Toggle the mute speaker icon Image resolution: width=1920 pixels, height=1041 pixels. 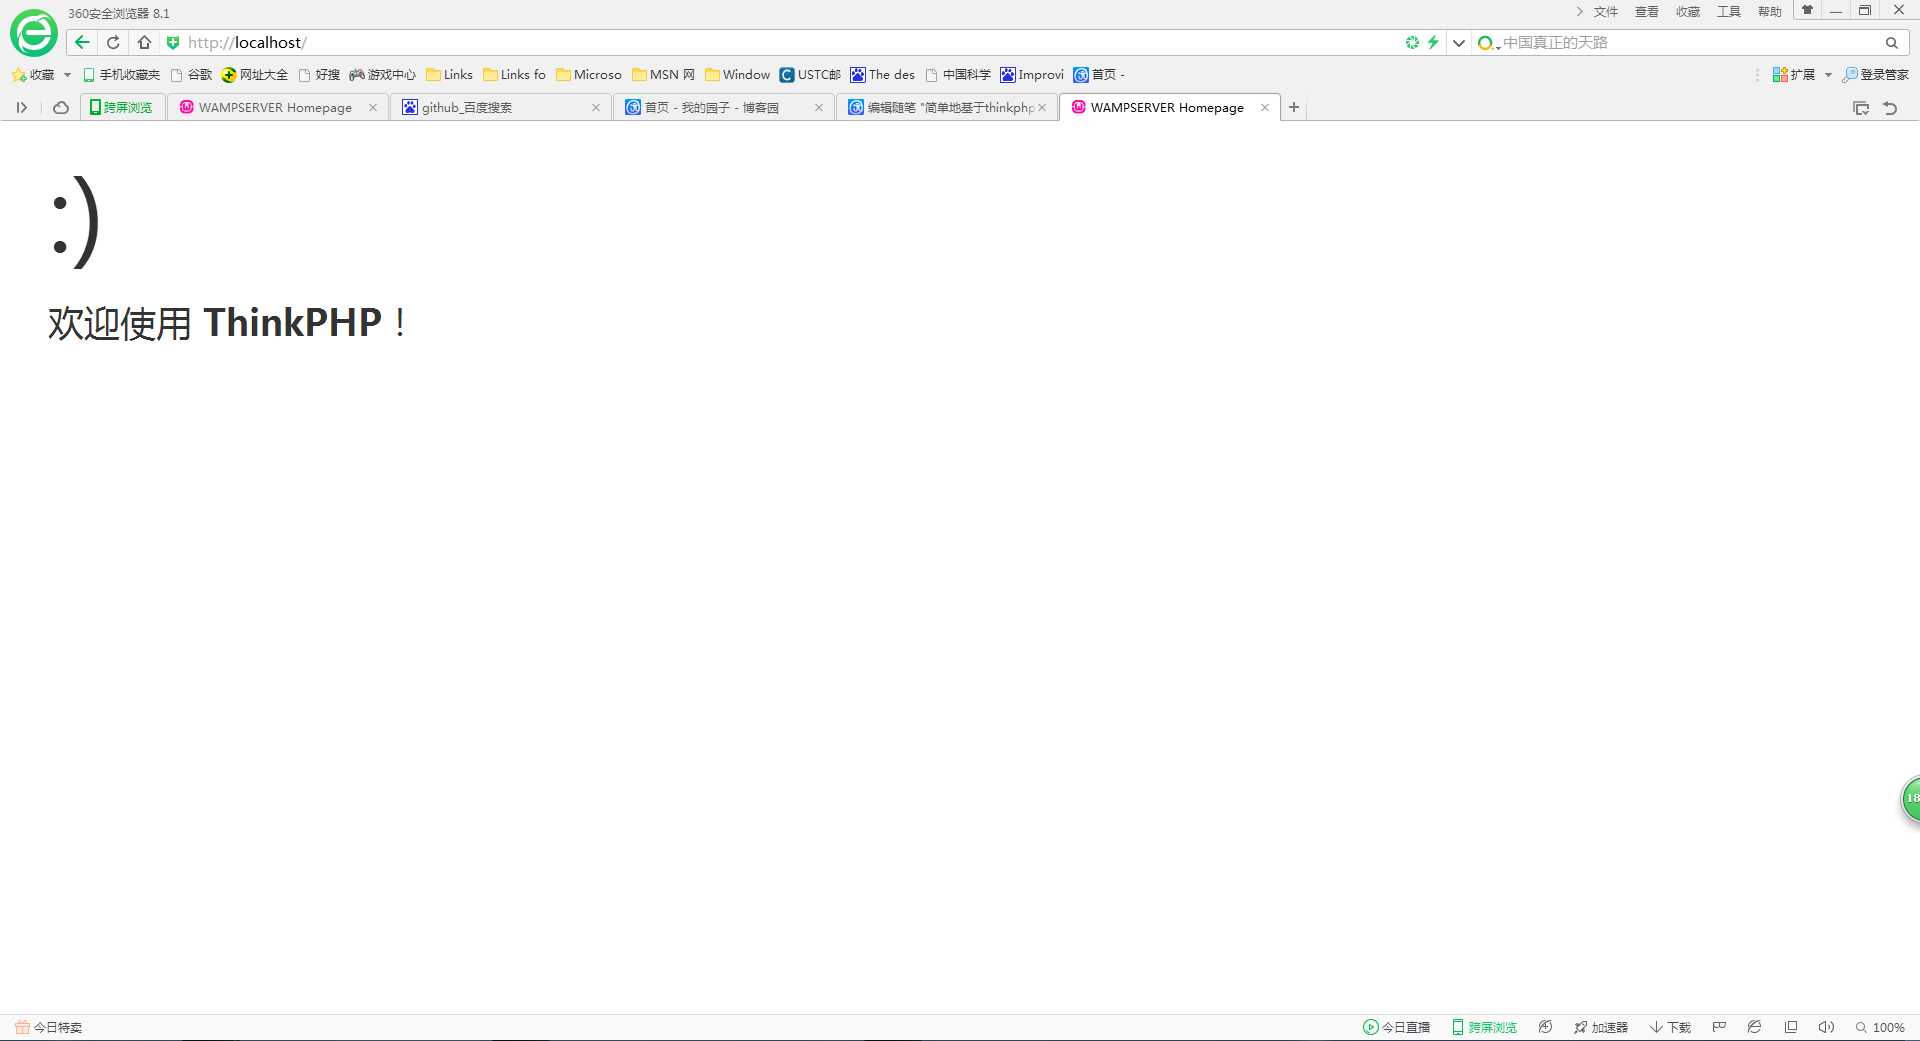1826,1027
